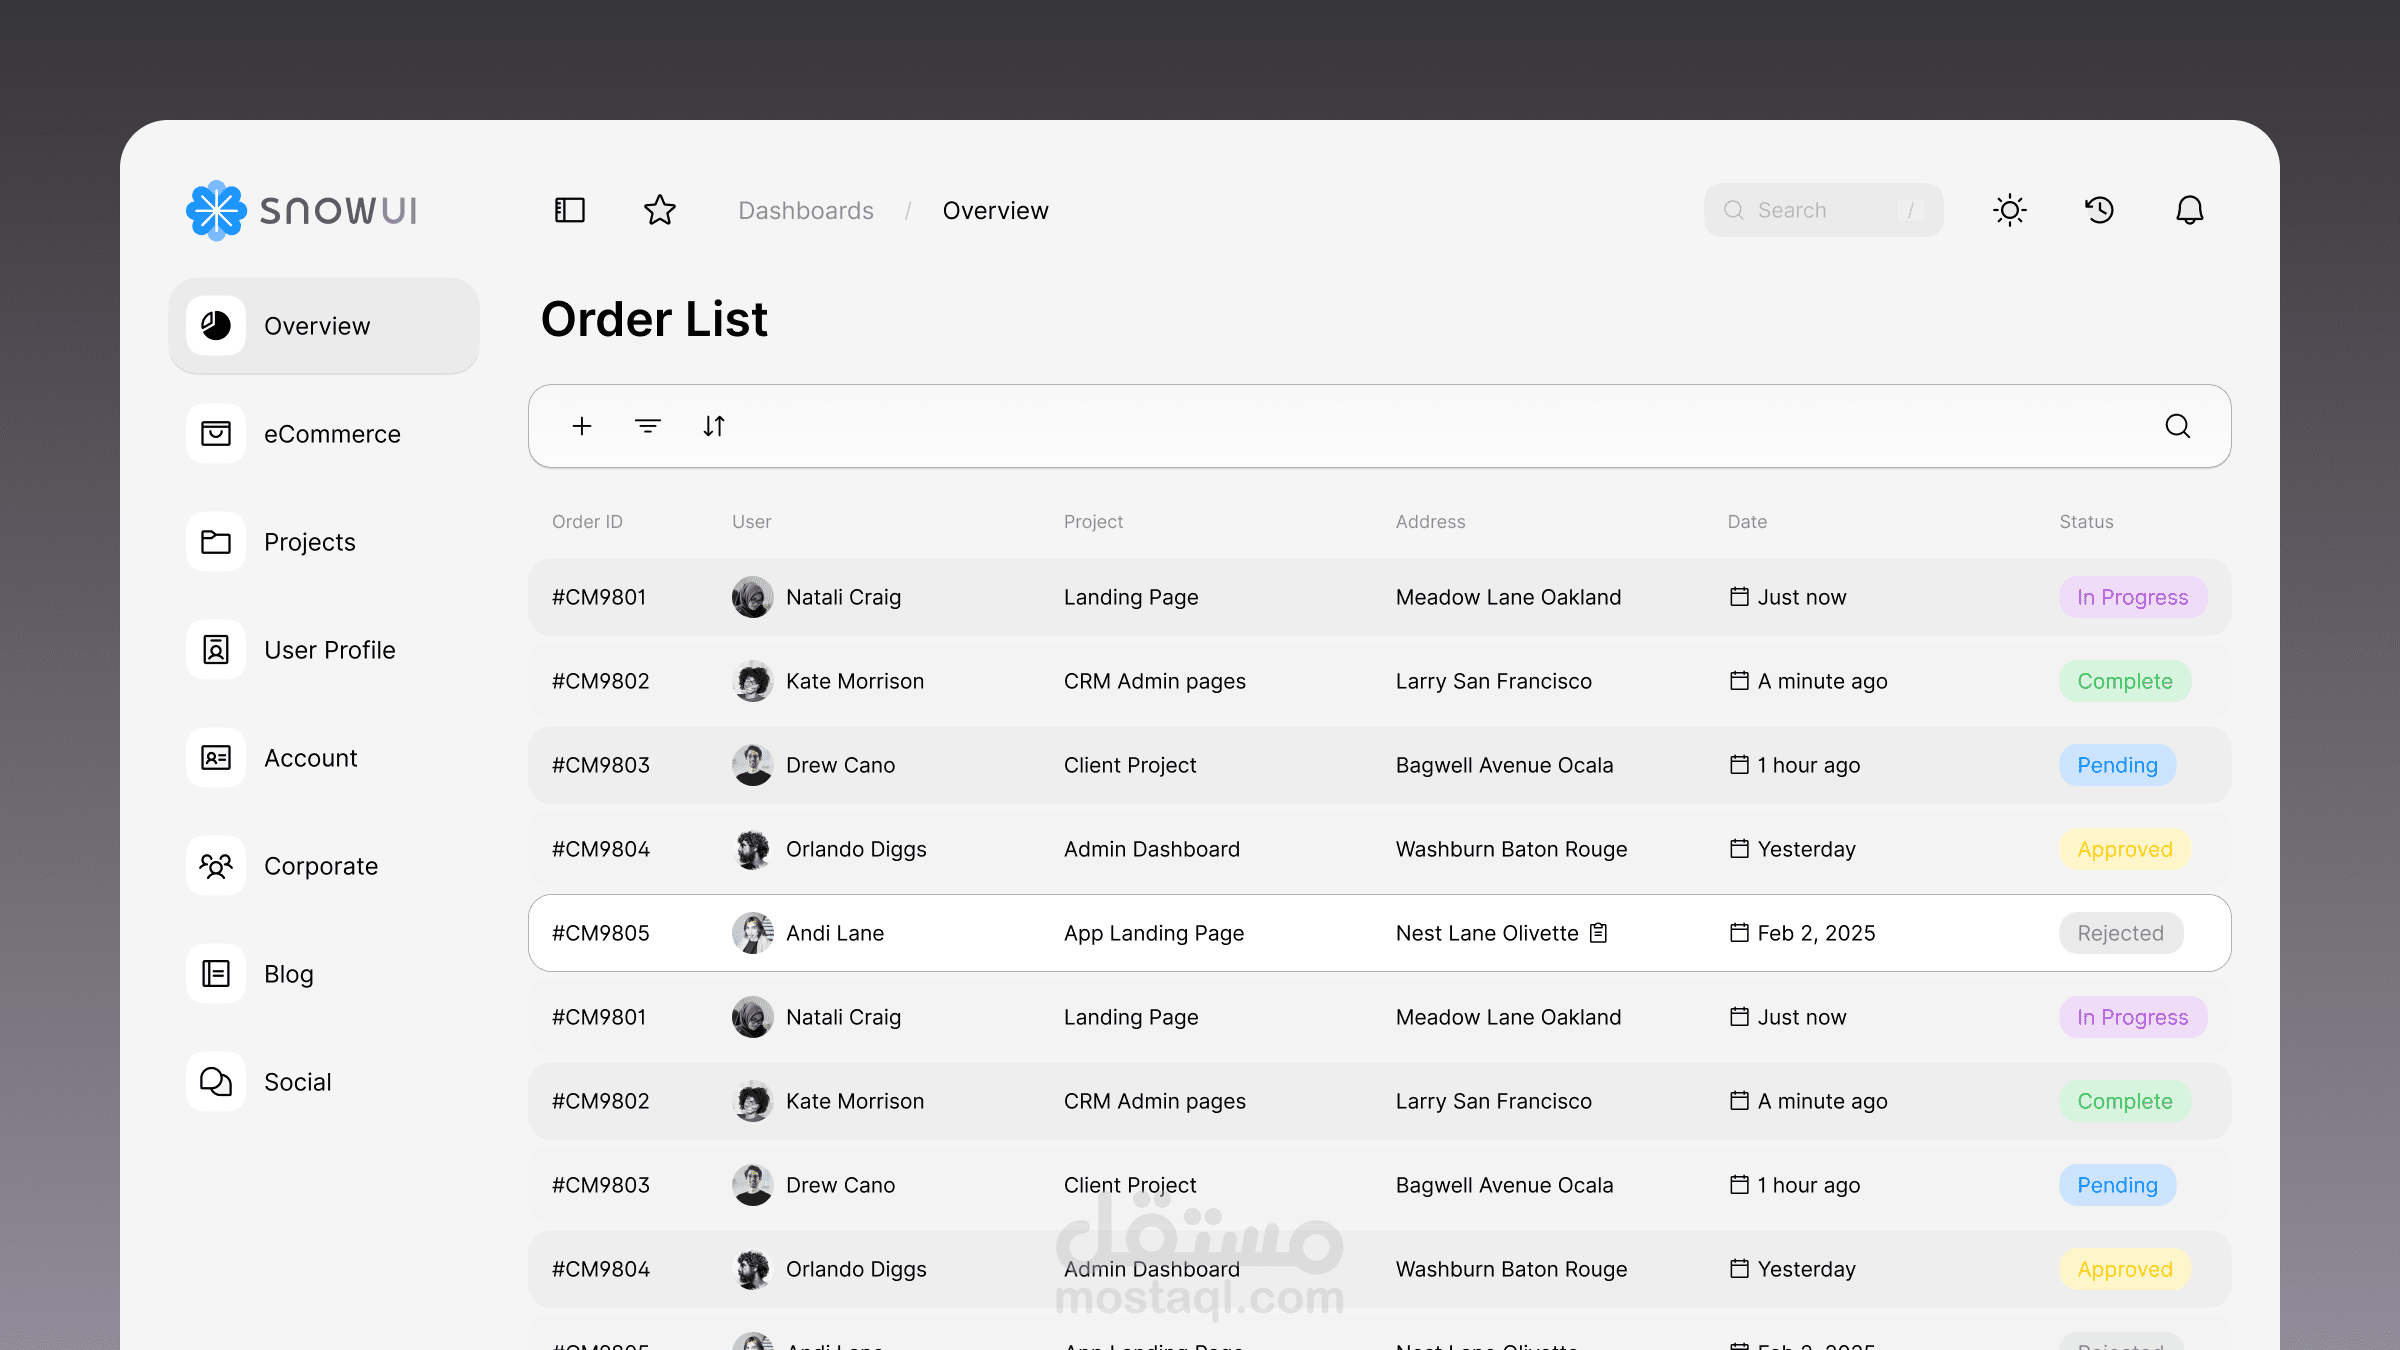
Task: Select the Overview breadcrumb
Action: coord(996,211)
